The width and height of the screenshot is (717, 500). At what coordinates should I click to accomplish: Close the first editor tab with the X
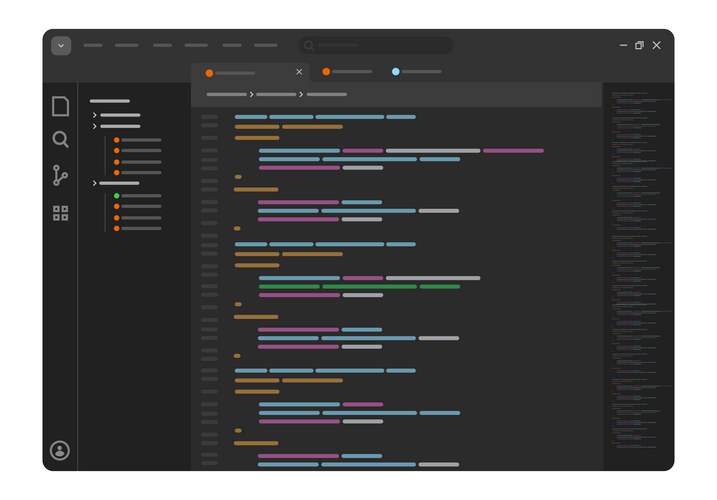pyautogui.click(x=299, y=72)
